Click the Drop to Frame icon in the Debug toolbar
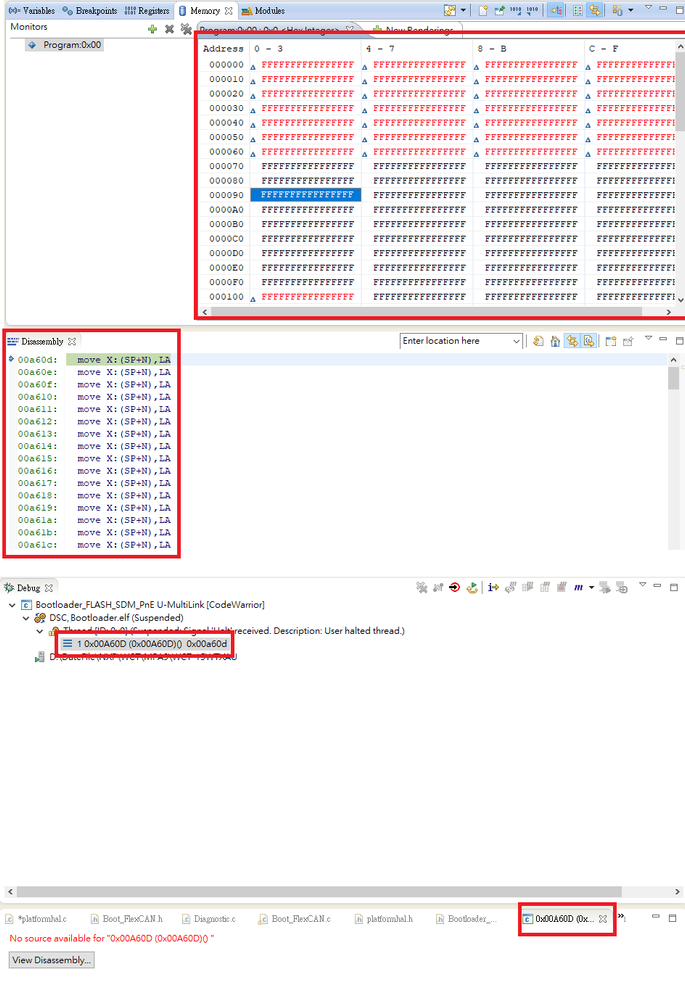This screenshot has width=685, height=998. click(604, 587)
